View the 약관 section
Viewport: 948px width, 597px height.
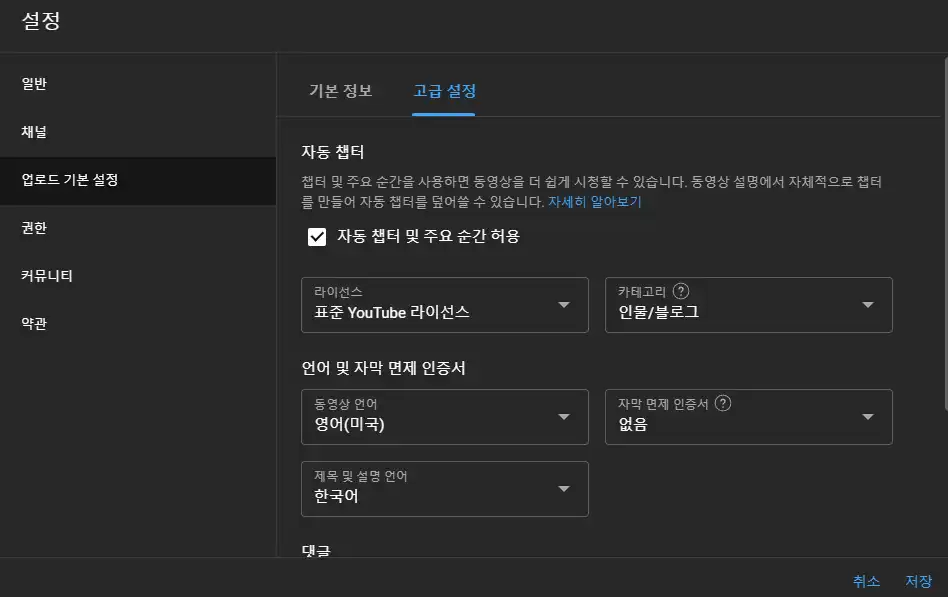point(32,324)
